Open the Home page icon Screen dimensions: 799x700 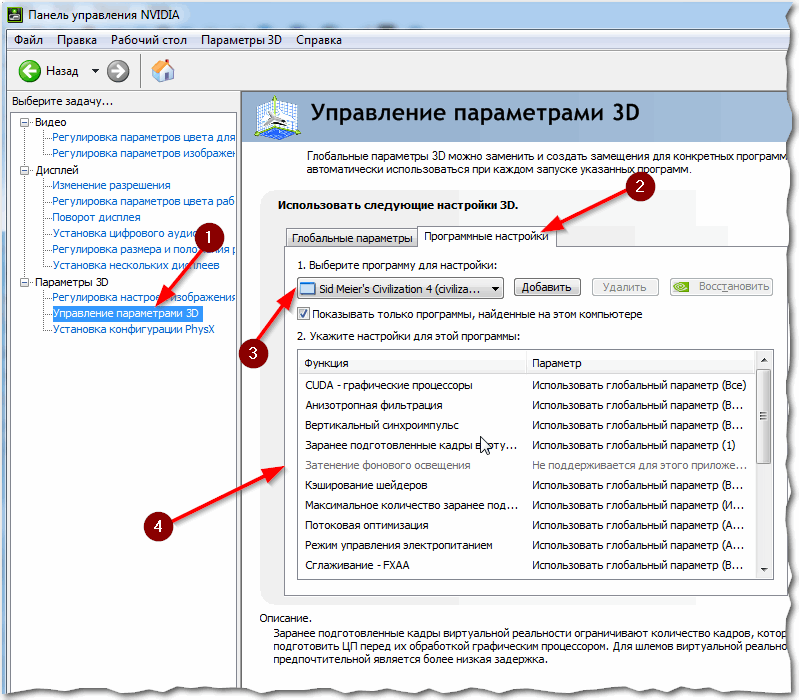tap(163, 71)
